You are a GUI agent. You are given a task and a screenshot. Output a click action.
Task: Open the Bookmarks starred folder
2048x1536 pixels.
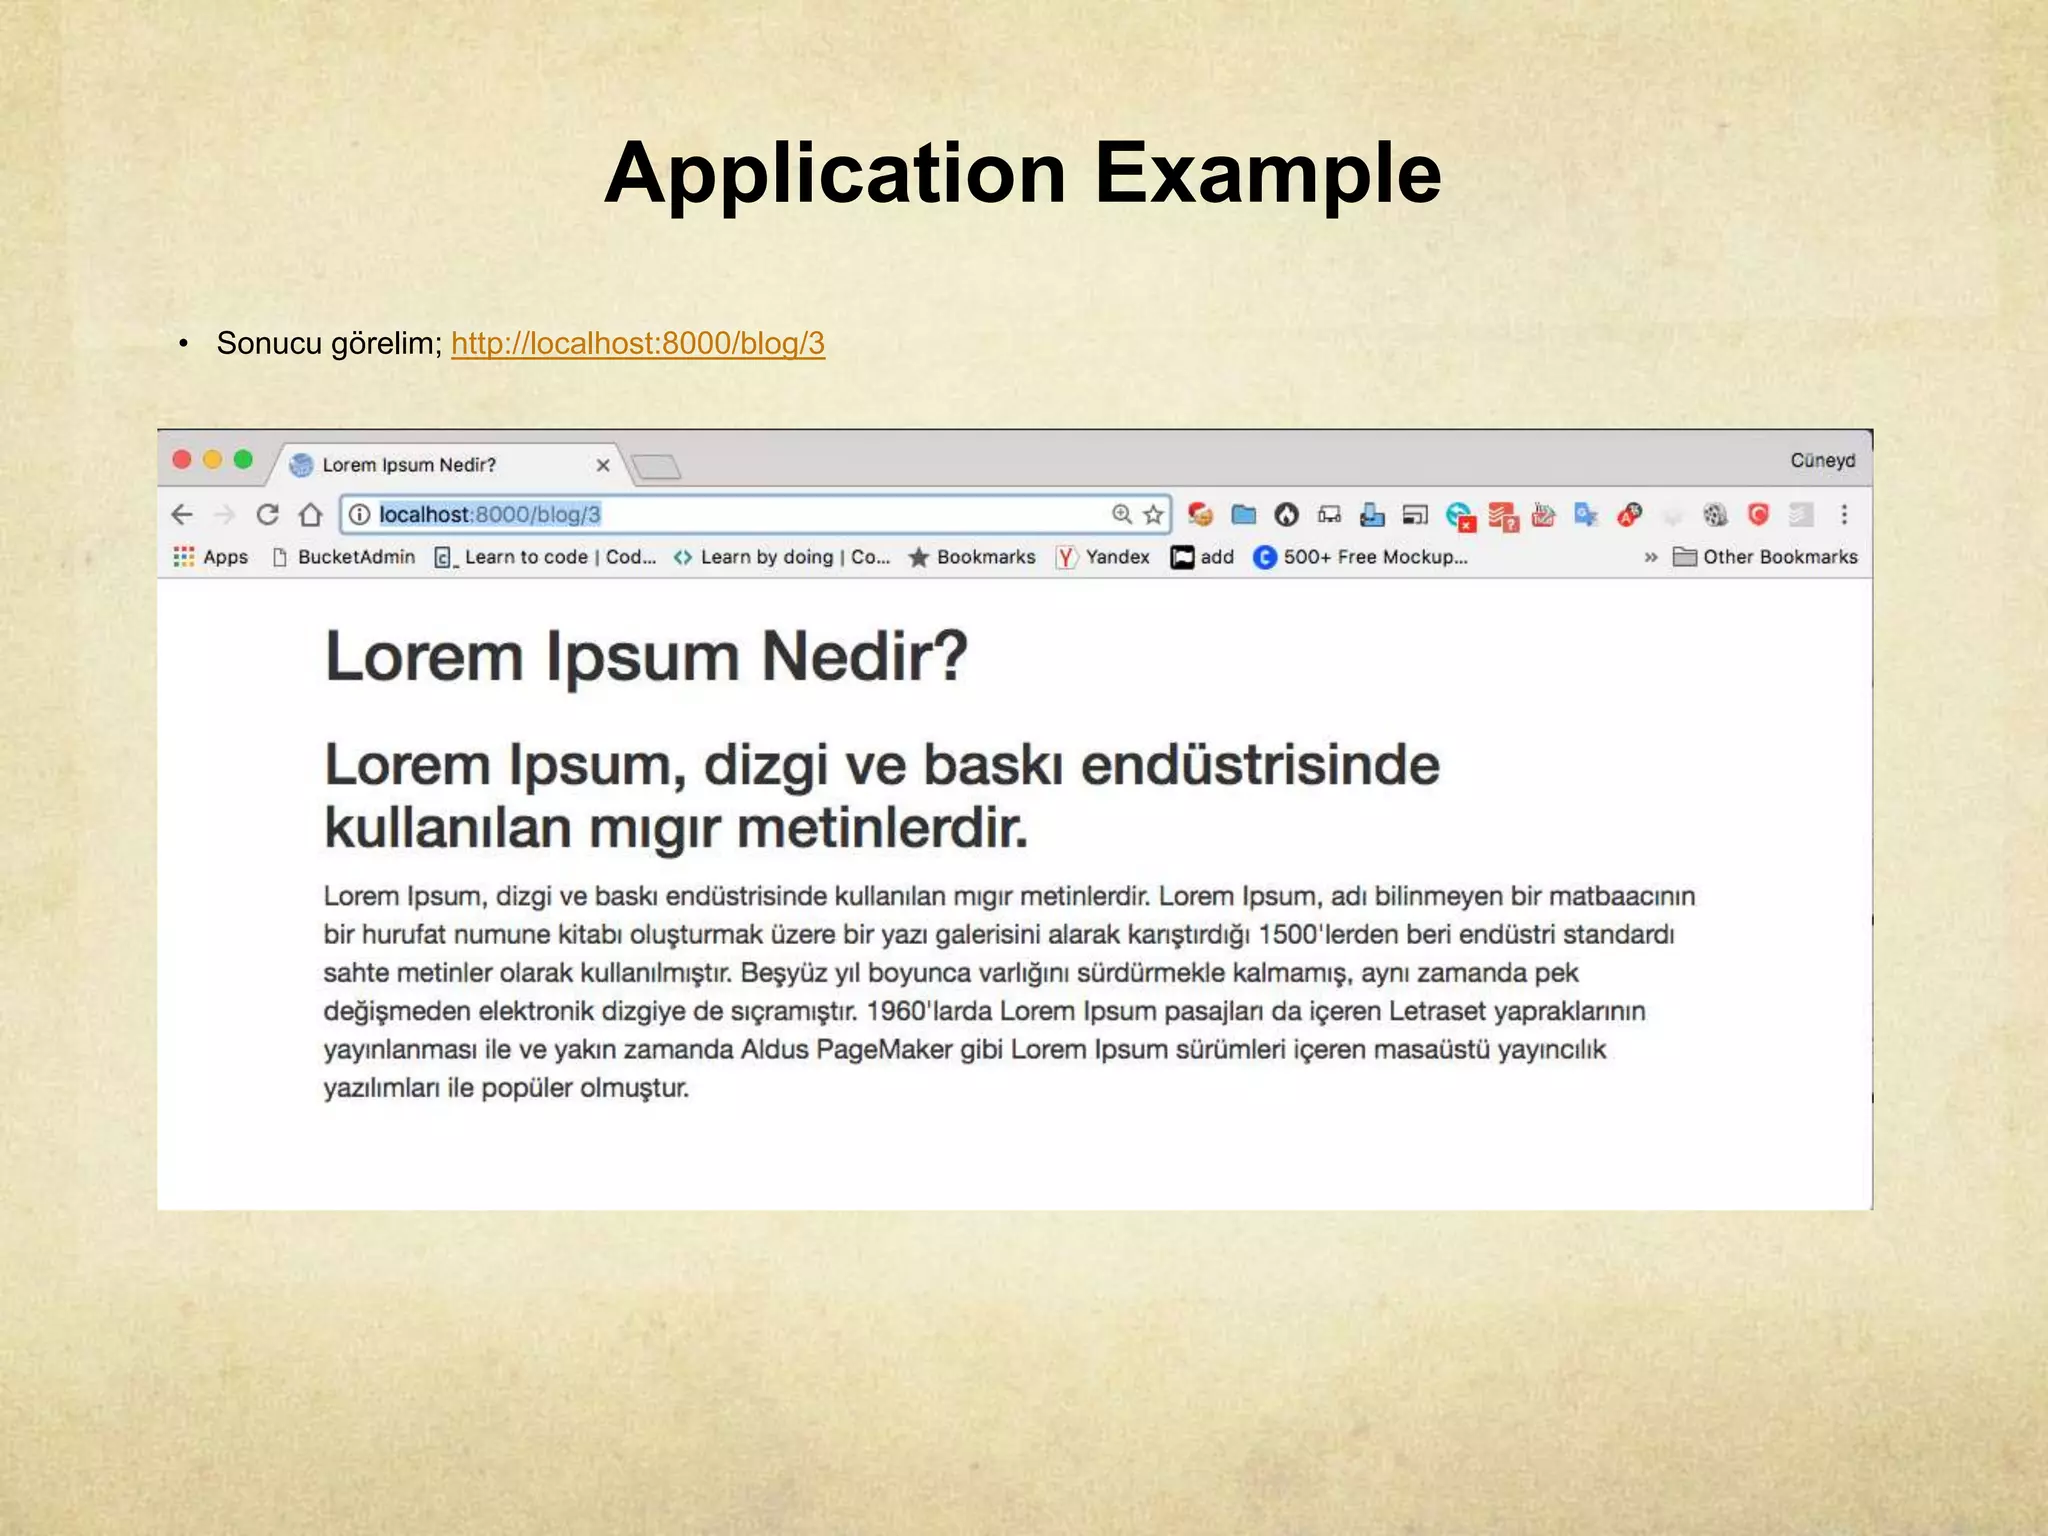tap(972, 557)
